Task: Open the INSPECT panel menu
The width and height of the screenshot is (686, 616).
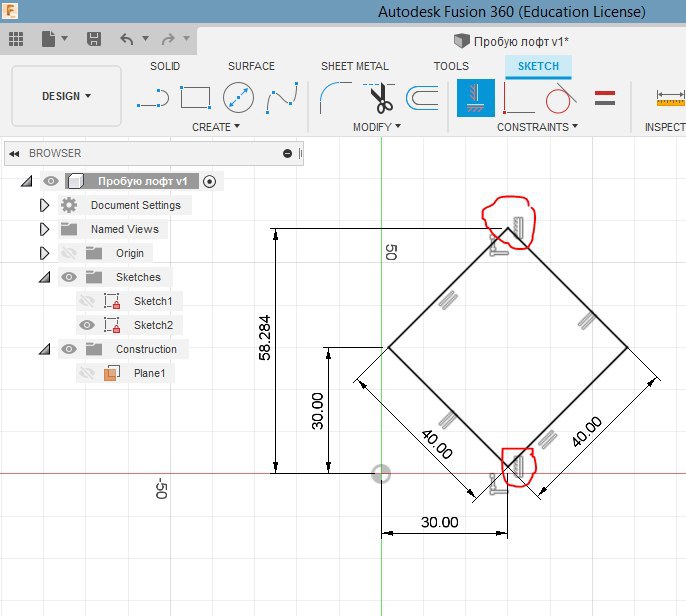Action: (665, 127)
